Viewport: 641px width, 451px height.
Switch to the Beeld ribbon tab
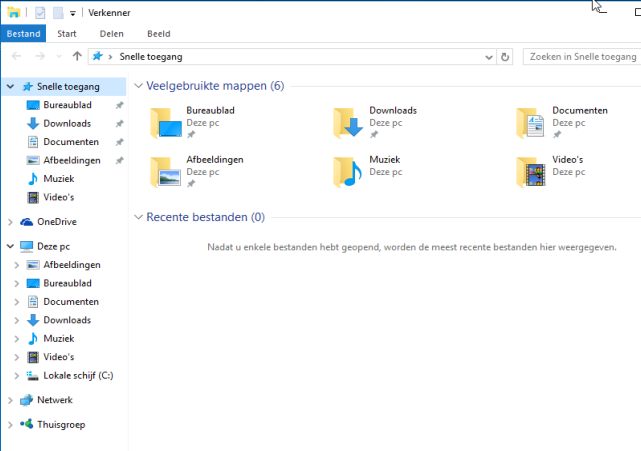click(158, 33)
